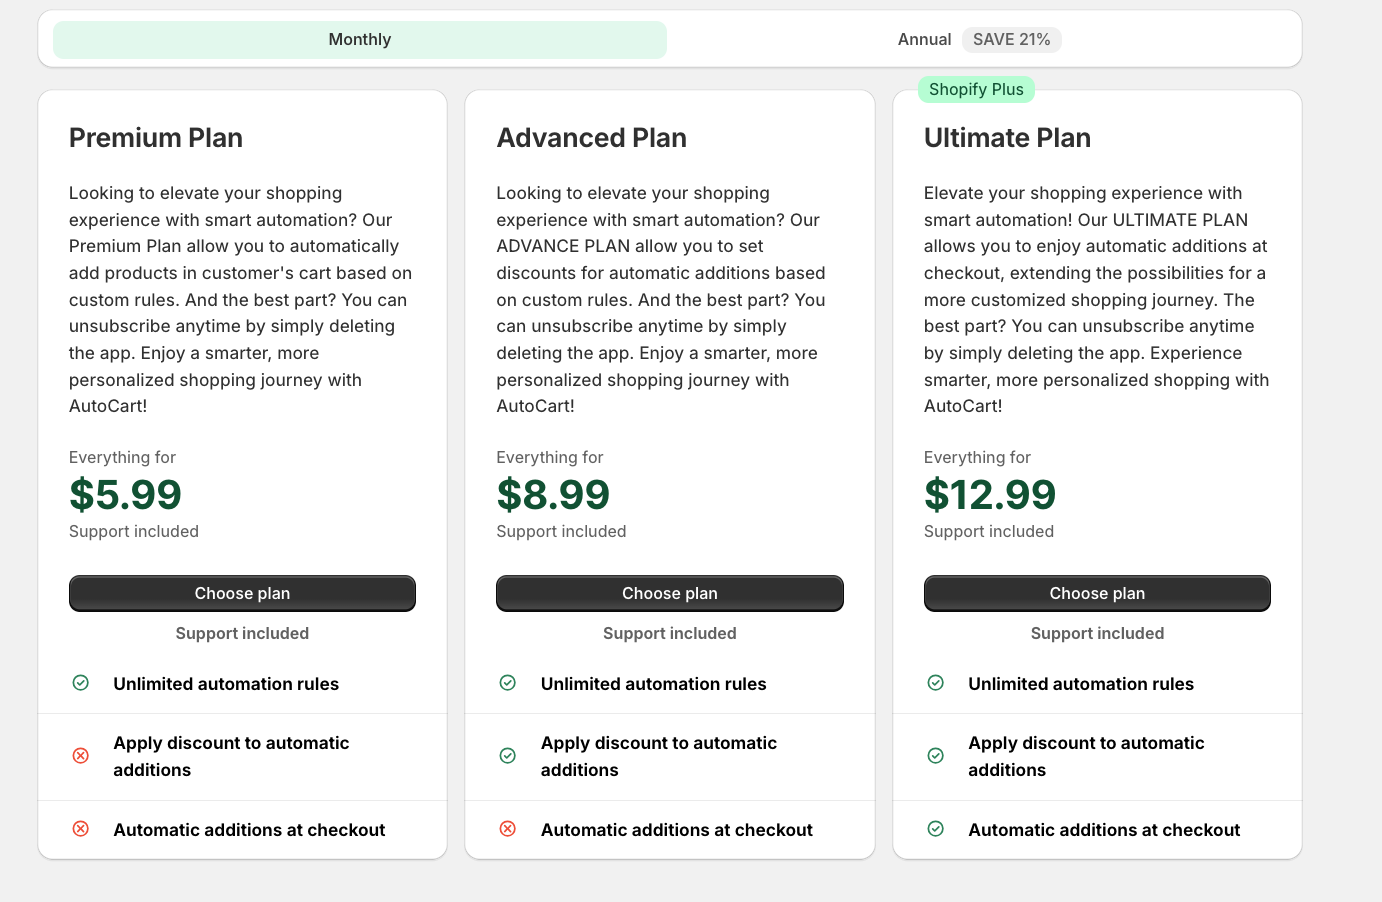Switch to Annual billing tab
Viewport: 1382px width, 902px height.
click(924, 40)
